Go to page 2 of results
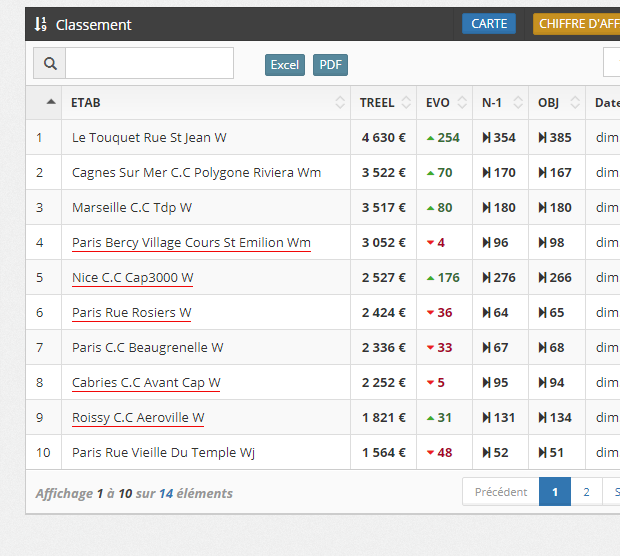 pos(586,492)
